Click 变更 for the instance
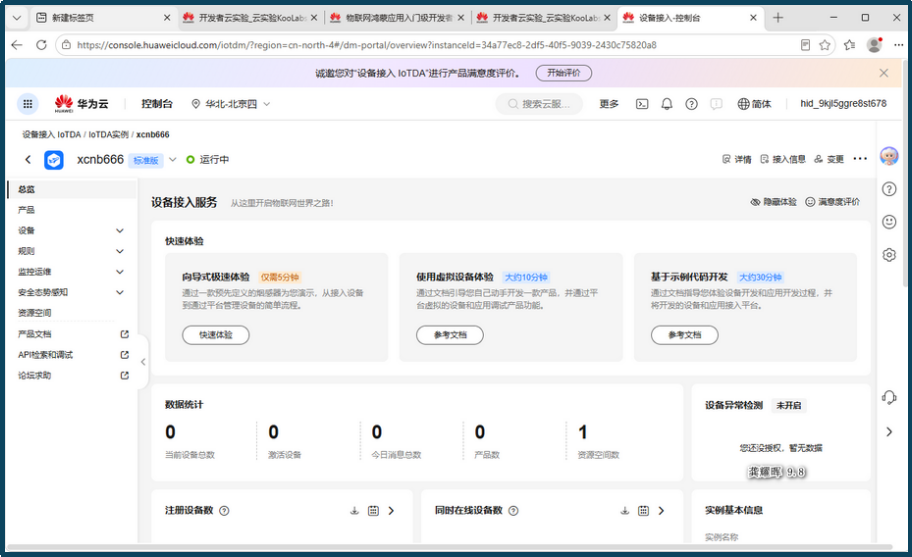The image size is (912, 557). pyautogui.click(x=829, y=159)
